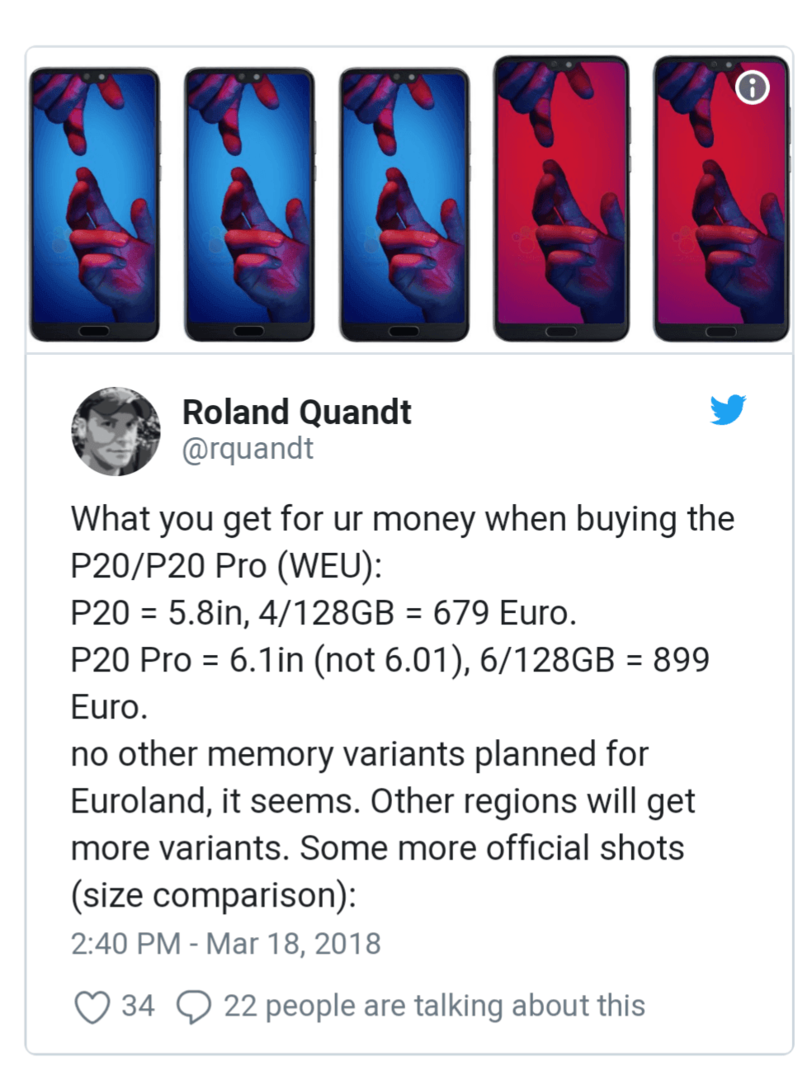Image resolution: width=812 pixels, height=1080 pixels.
Task: Click the reply speech bubble icon
Action: pyautogui.click(x=194, y=1006)
